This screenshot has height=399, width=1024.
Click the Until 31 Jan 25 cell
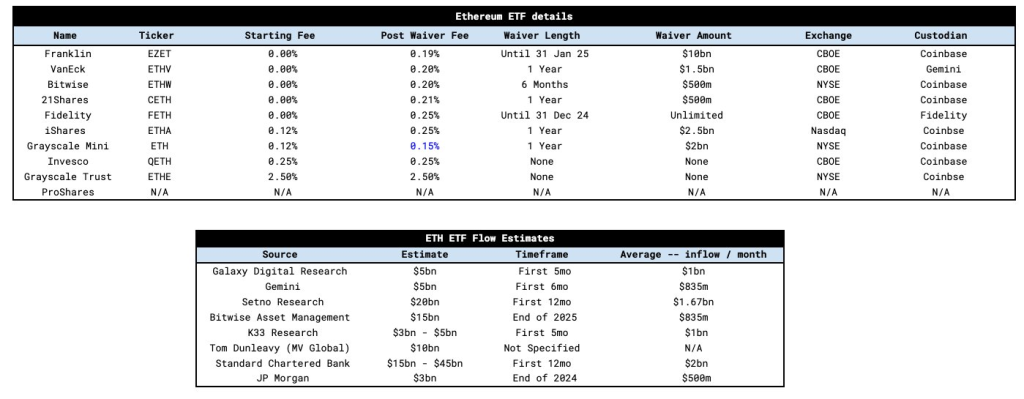click(545, 54)
